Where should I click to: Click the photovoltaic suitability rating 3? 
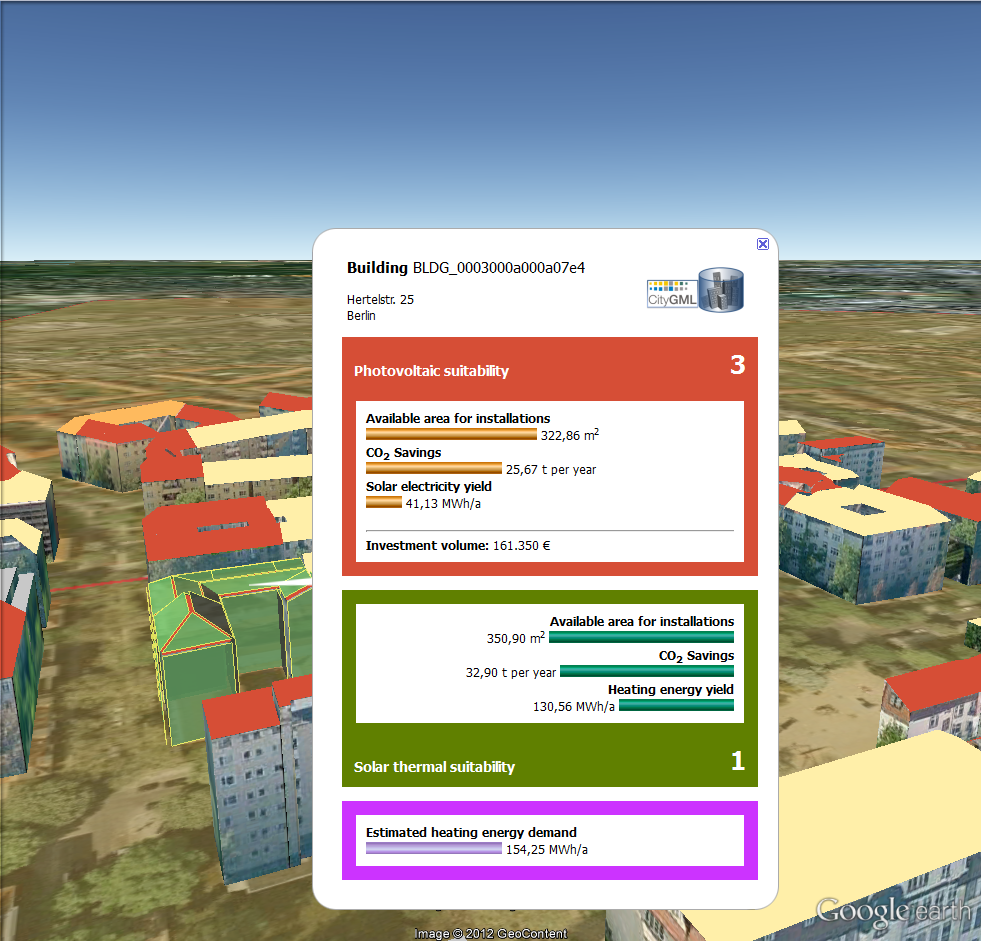[738, 365]
